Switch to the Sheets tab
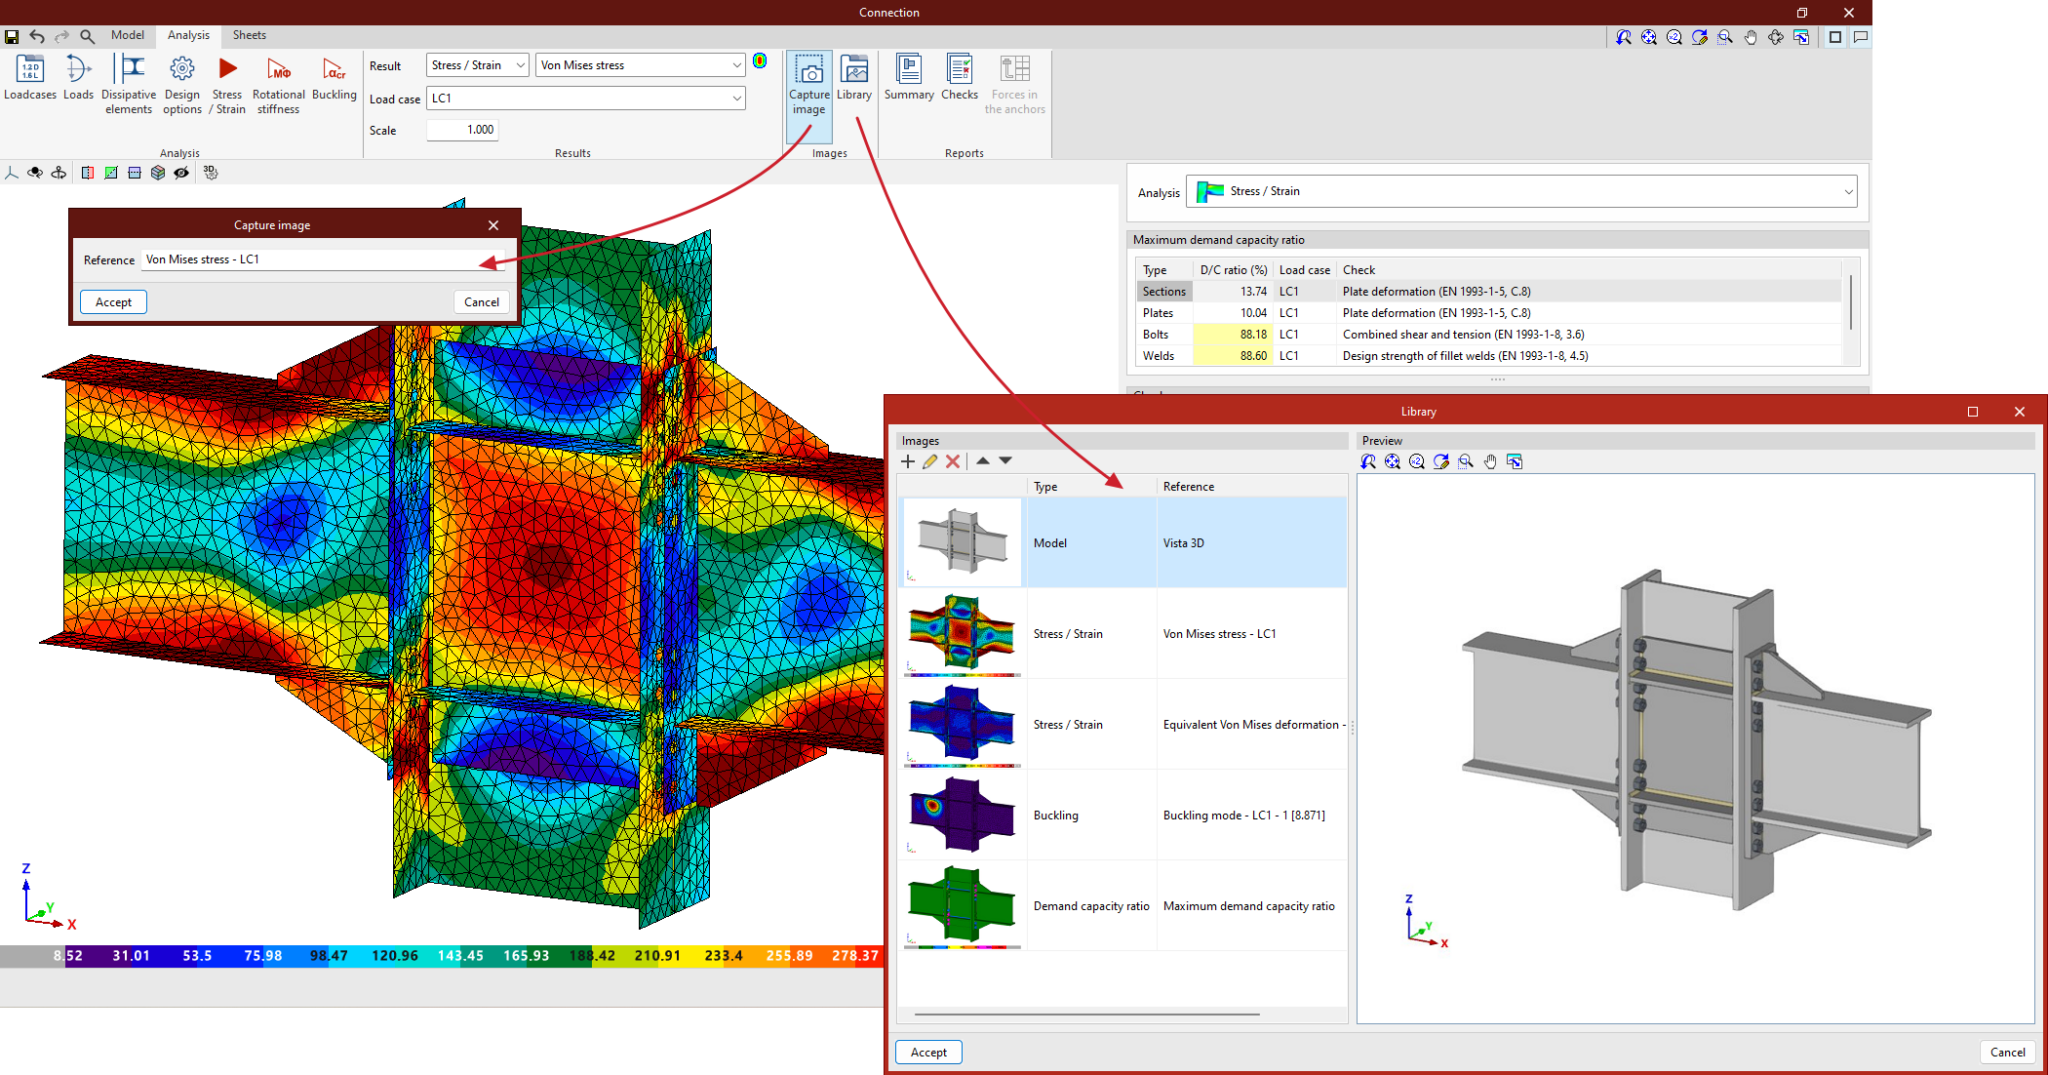The height and width of the screenshot is (1075, 2048). pos(248,35)
